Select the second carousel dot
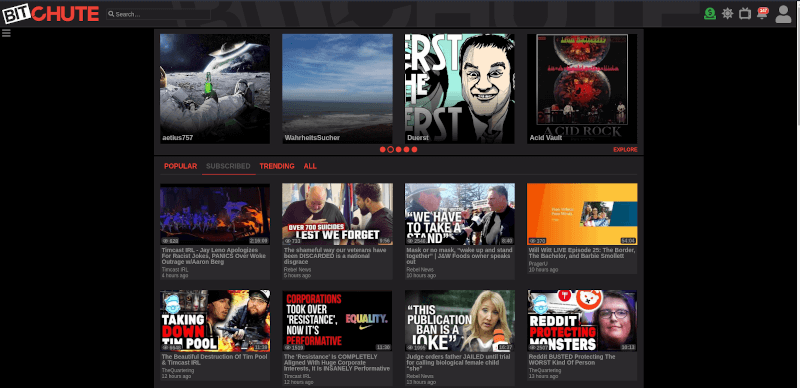The image size is (800, 388). tap(391, 150)
